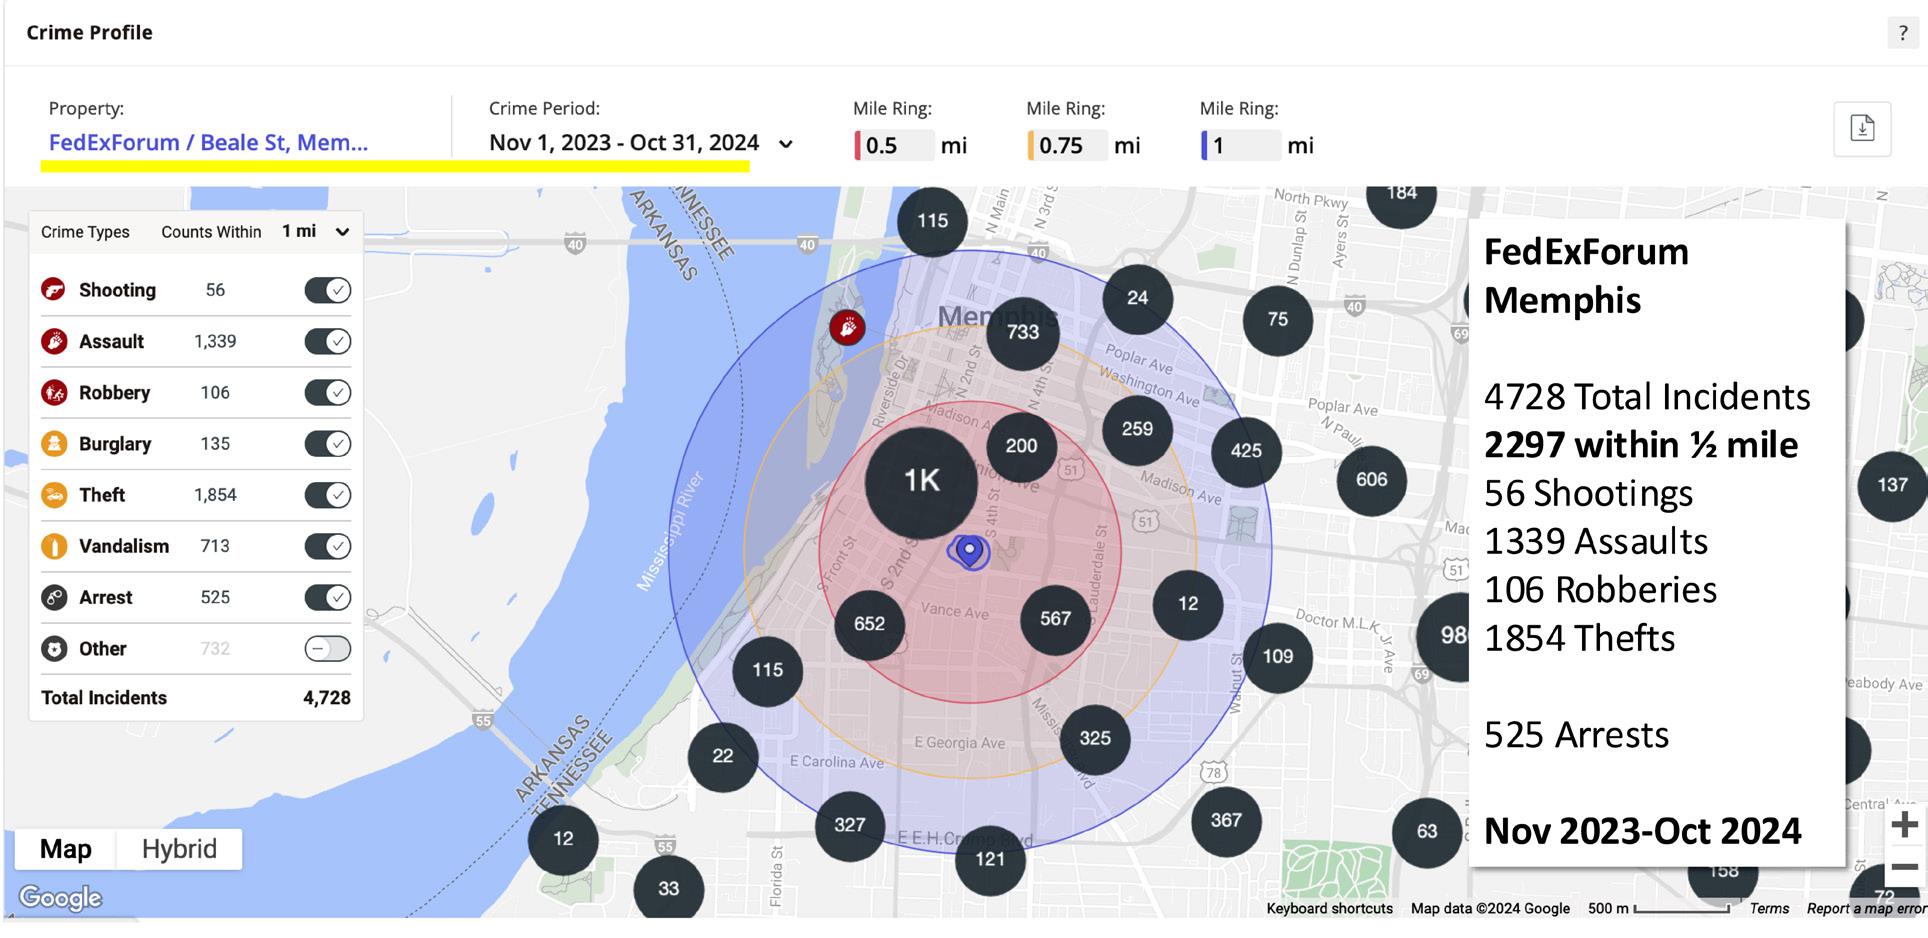Open the 652 incident cluster

[869, 624]
